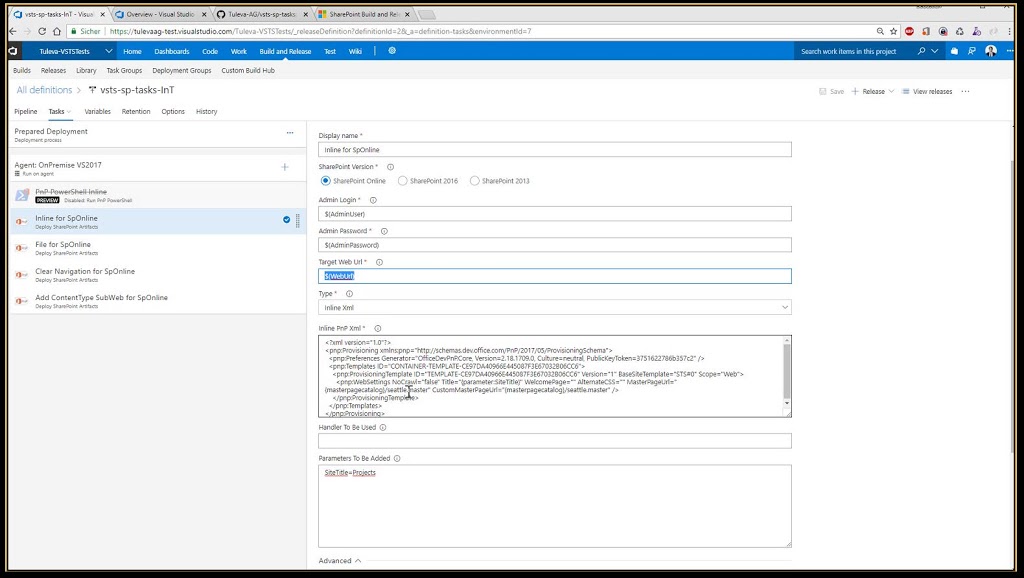This screenshot has height=578, width=1024.
Task: Click the info icon next to Type
Action: pos(349,294)
